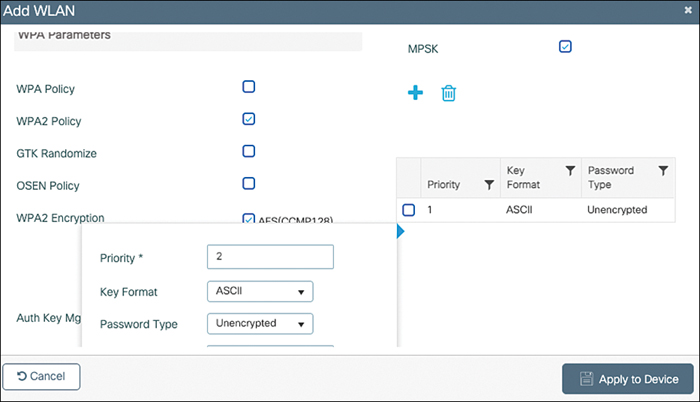The width and height of the screenshot is (700, 402).
Task: Click the blue arrow on popup edge
Action: pos(401,232)
